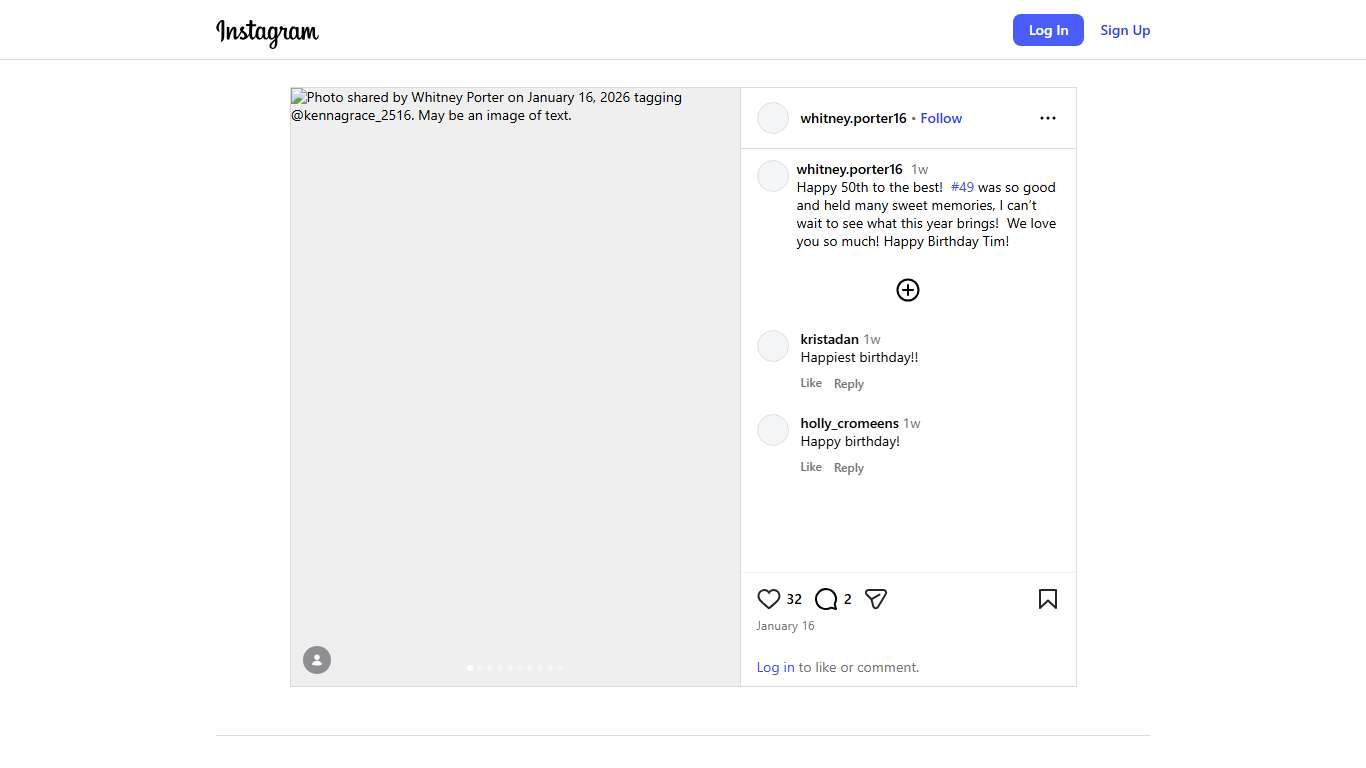Click the tagged people icon on photo
The height and width of the screenshot is (768, 1366).
(x=317, y=660)
